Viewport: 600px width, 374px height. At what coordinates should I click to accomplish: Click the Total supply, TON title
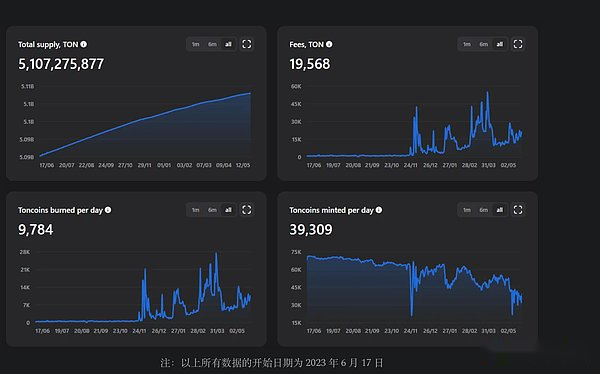(x=48, y=44)
